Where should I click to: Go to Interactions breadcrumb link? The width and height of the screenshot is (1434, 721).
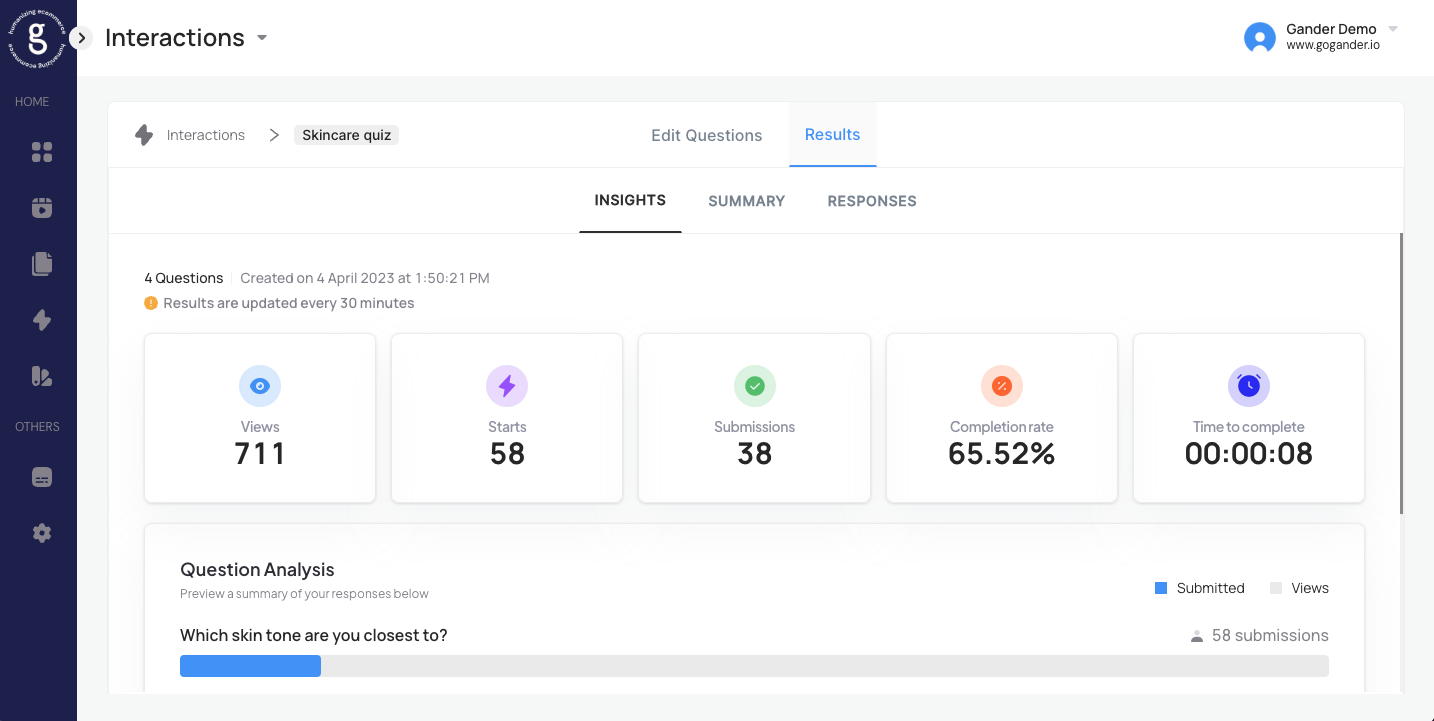206,135
